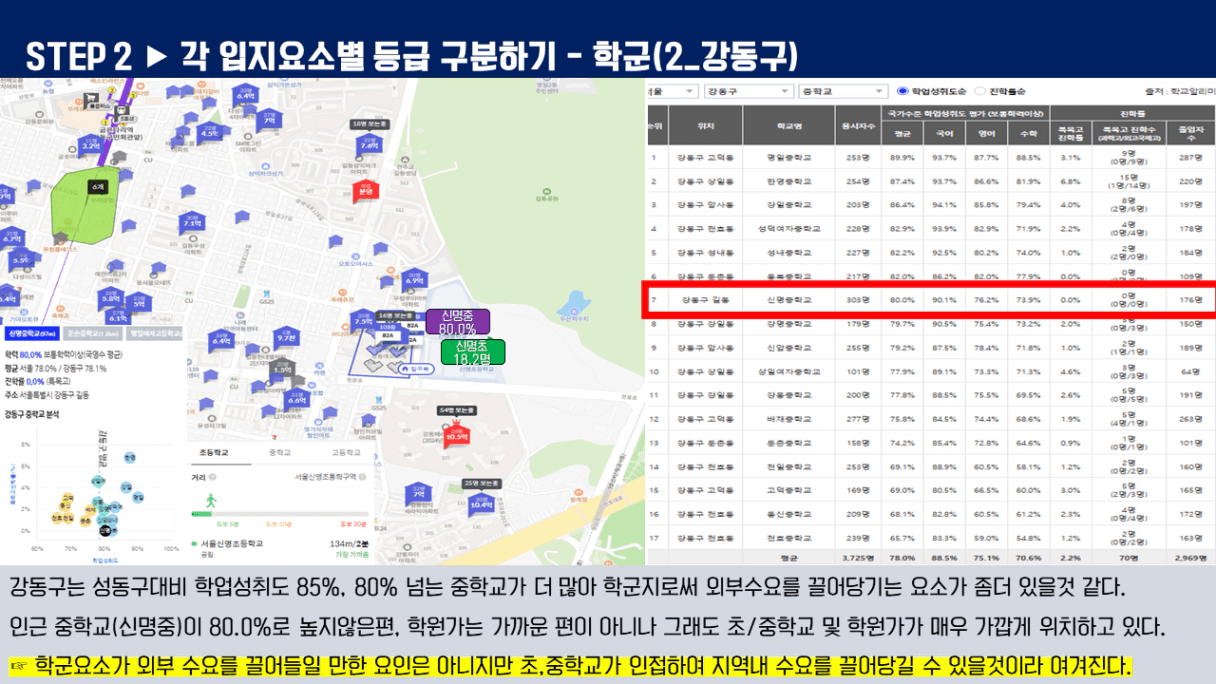Click the 3.2억 apartment price marker
The image size is (1216, 684).
pos(91,143)
